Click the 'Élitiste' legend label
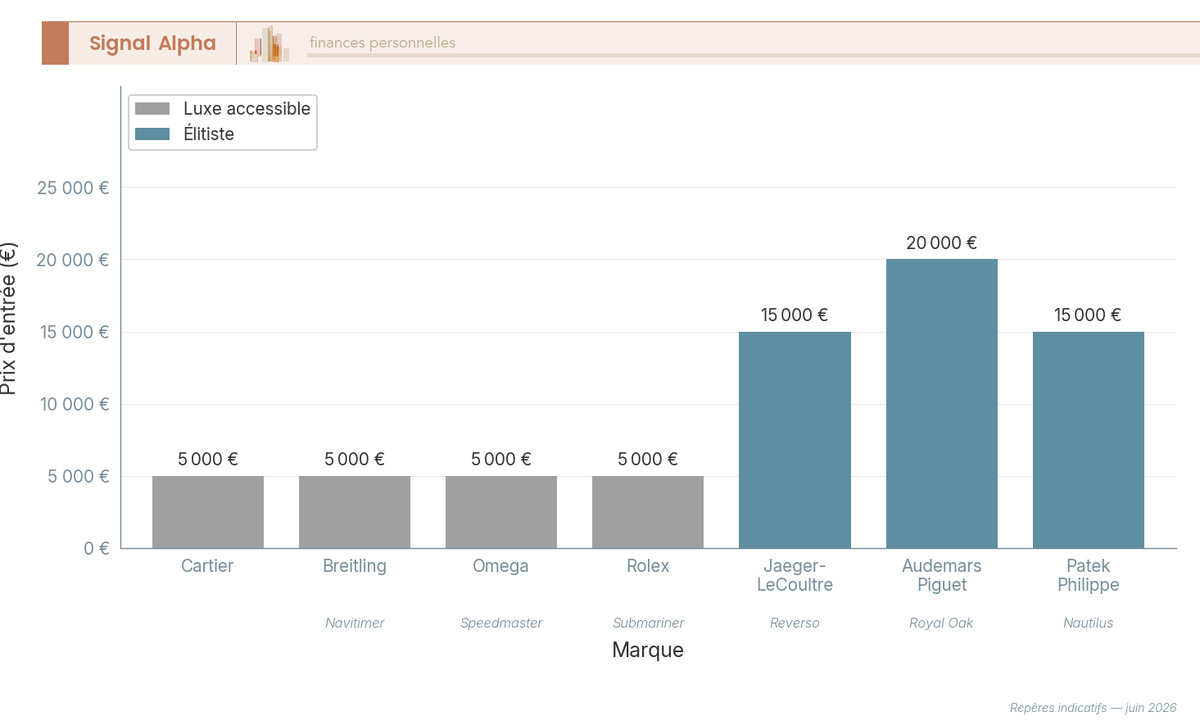The height and width of the screenshot is (721, 1200). [209, 134]
